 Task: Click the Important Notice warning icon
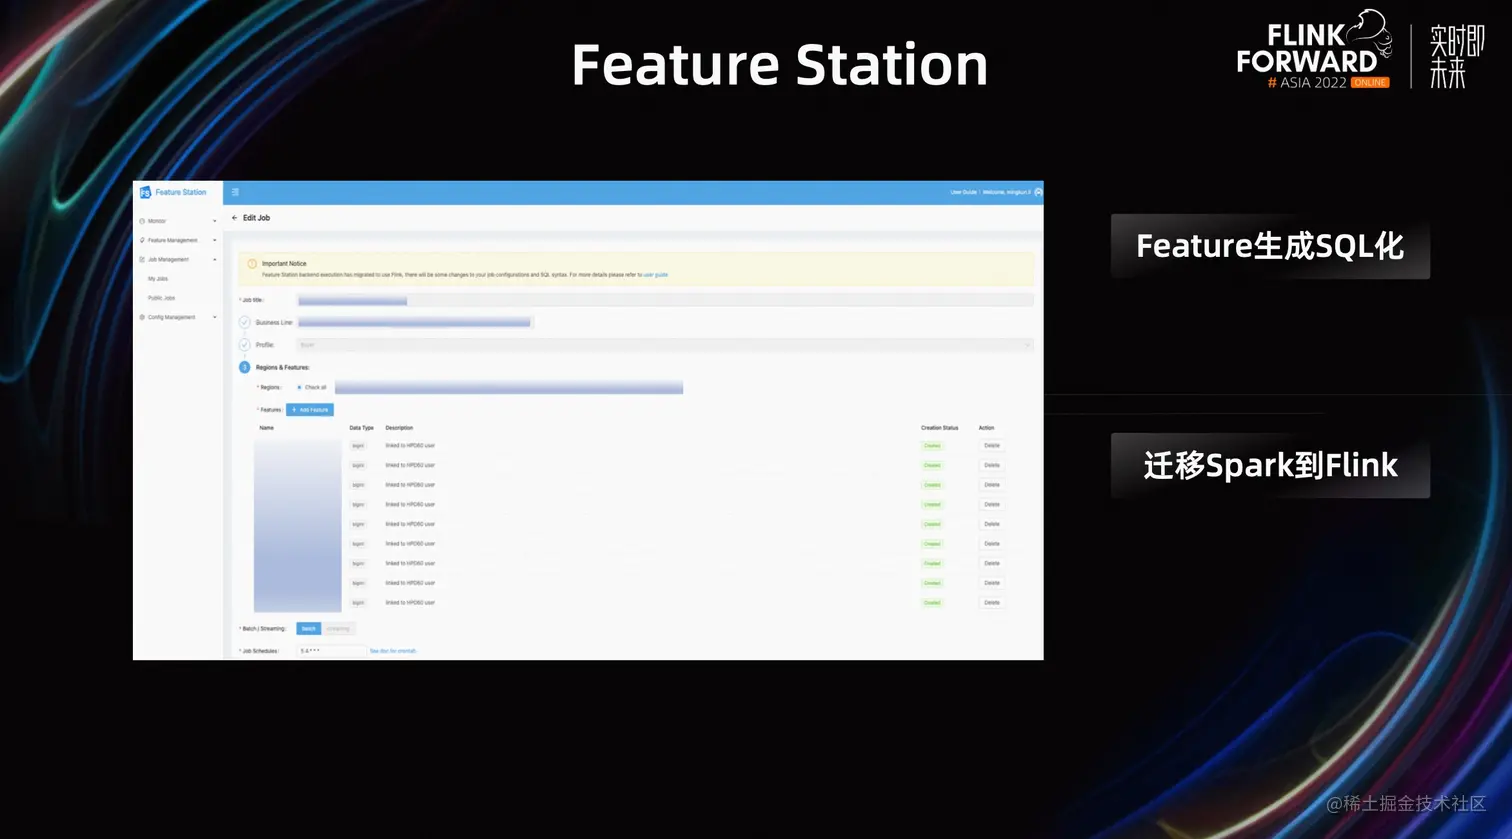coord(252,264)
